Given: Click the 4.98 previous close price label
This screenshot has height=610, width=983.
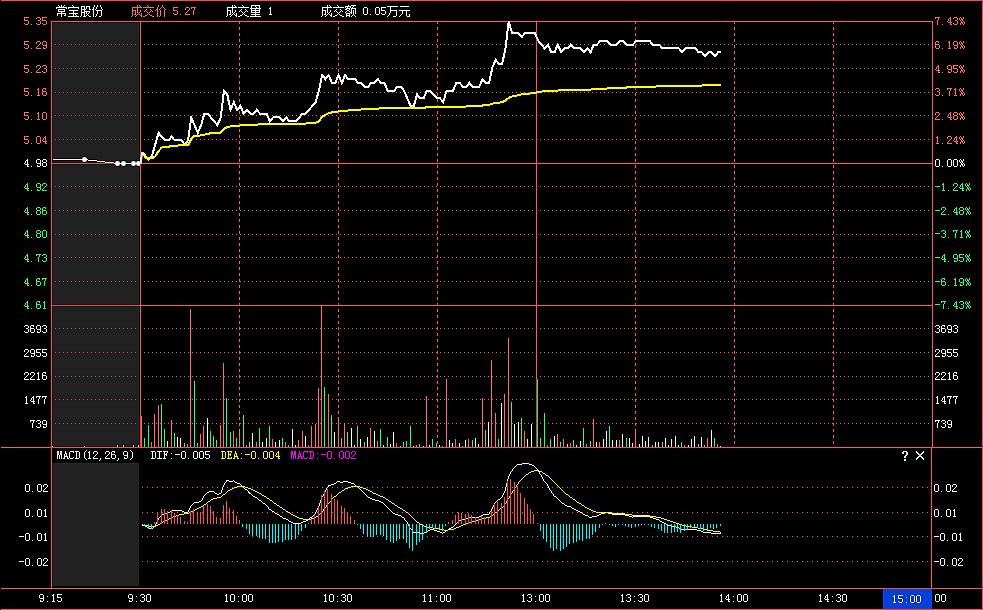Looking at the screenshot, I should point(35,163).
